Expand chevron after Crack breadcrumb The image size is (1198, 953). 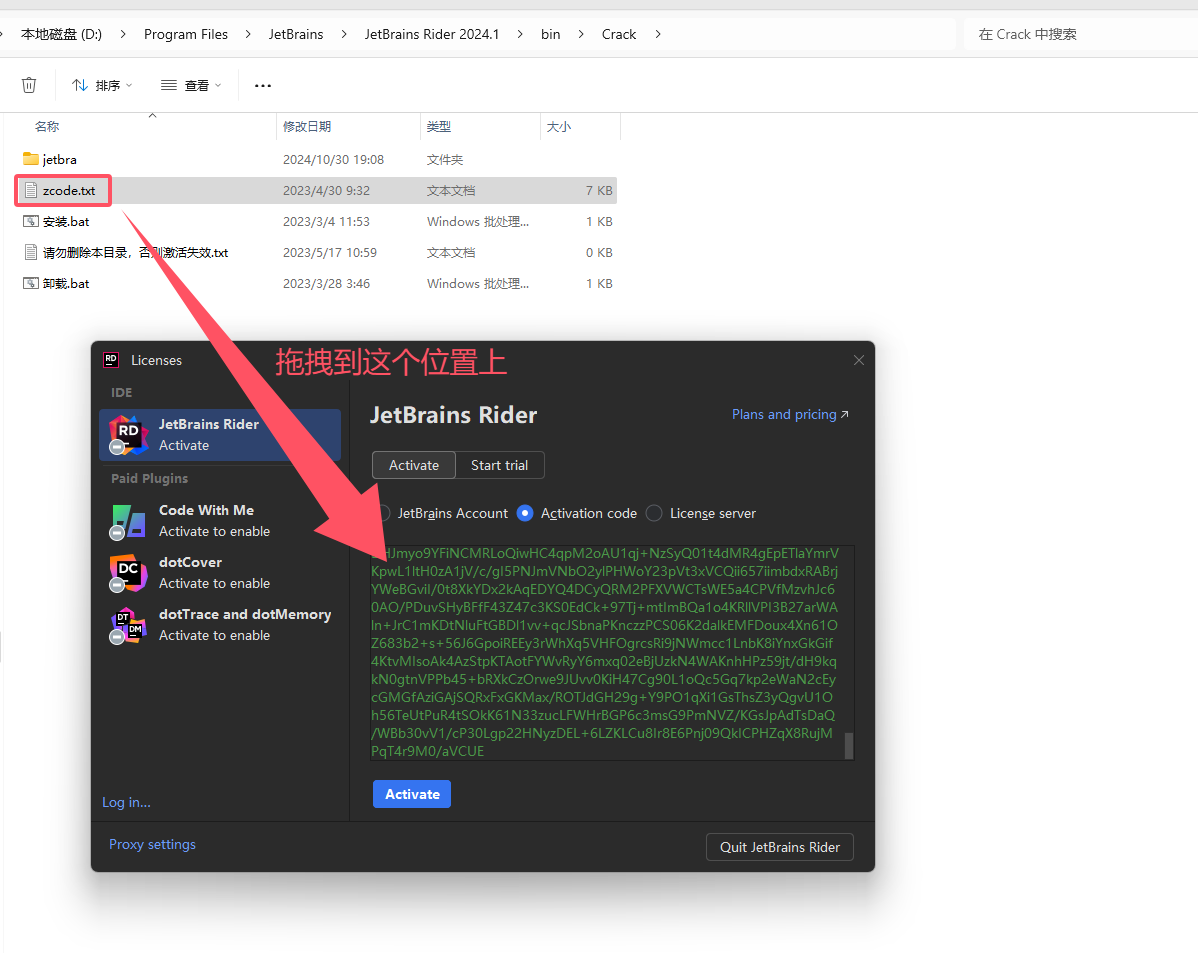pos(658,34)
